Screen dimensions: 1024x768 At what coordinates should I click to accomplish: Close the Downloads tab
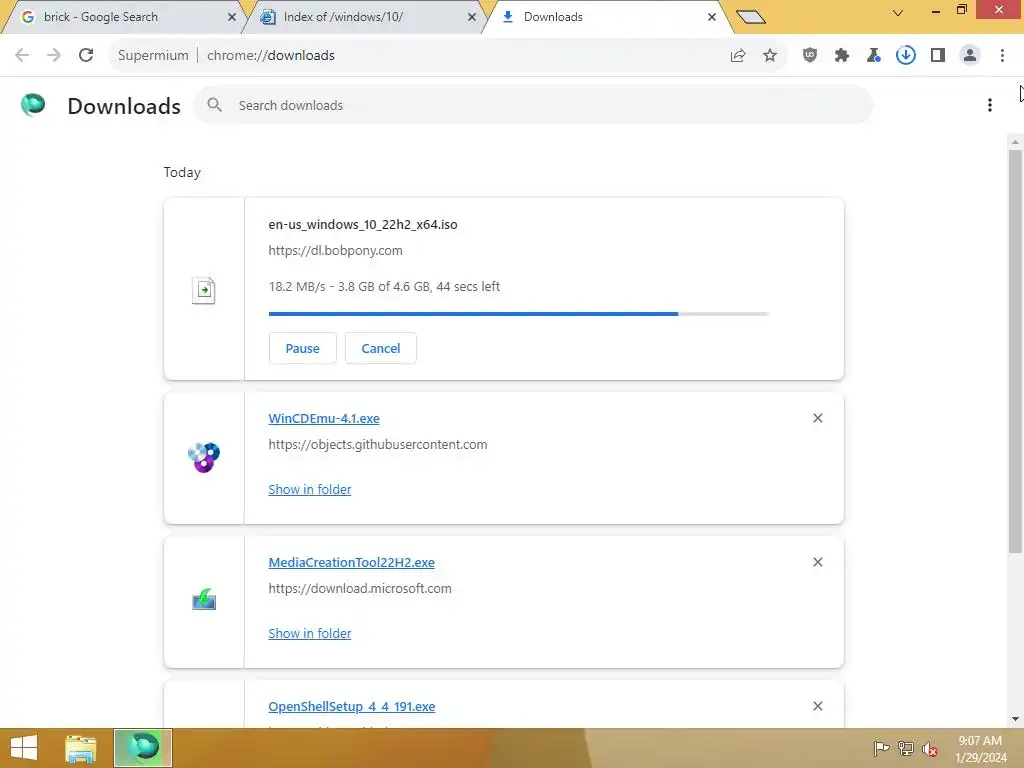[x=712, y=17]
